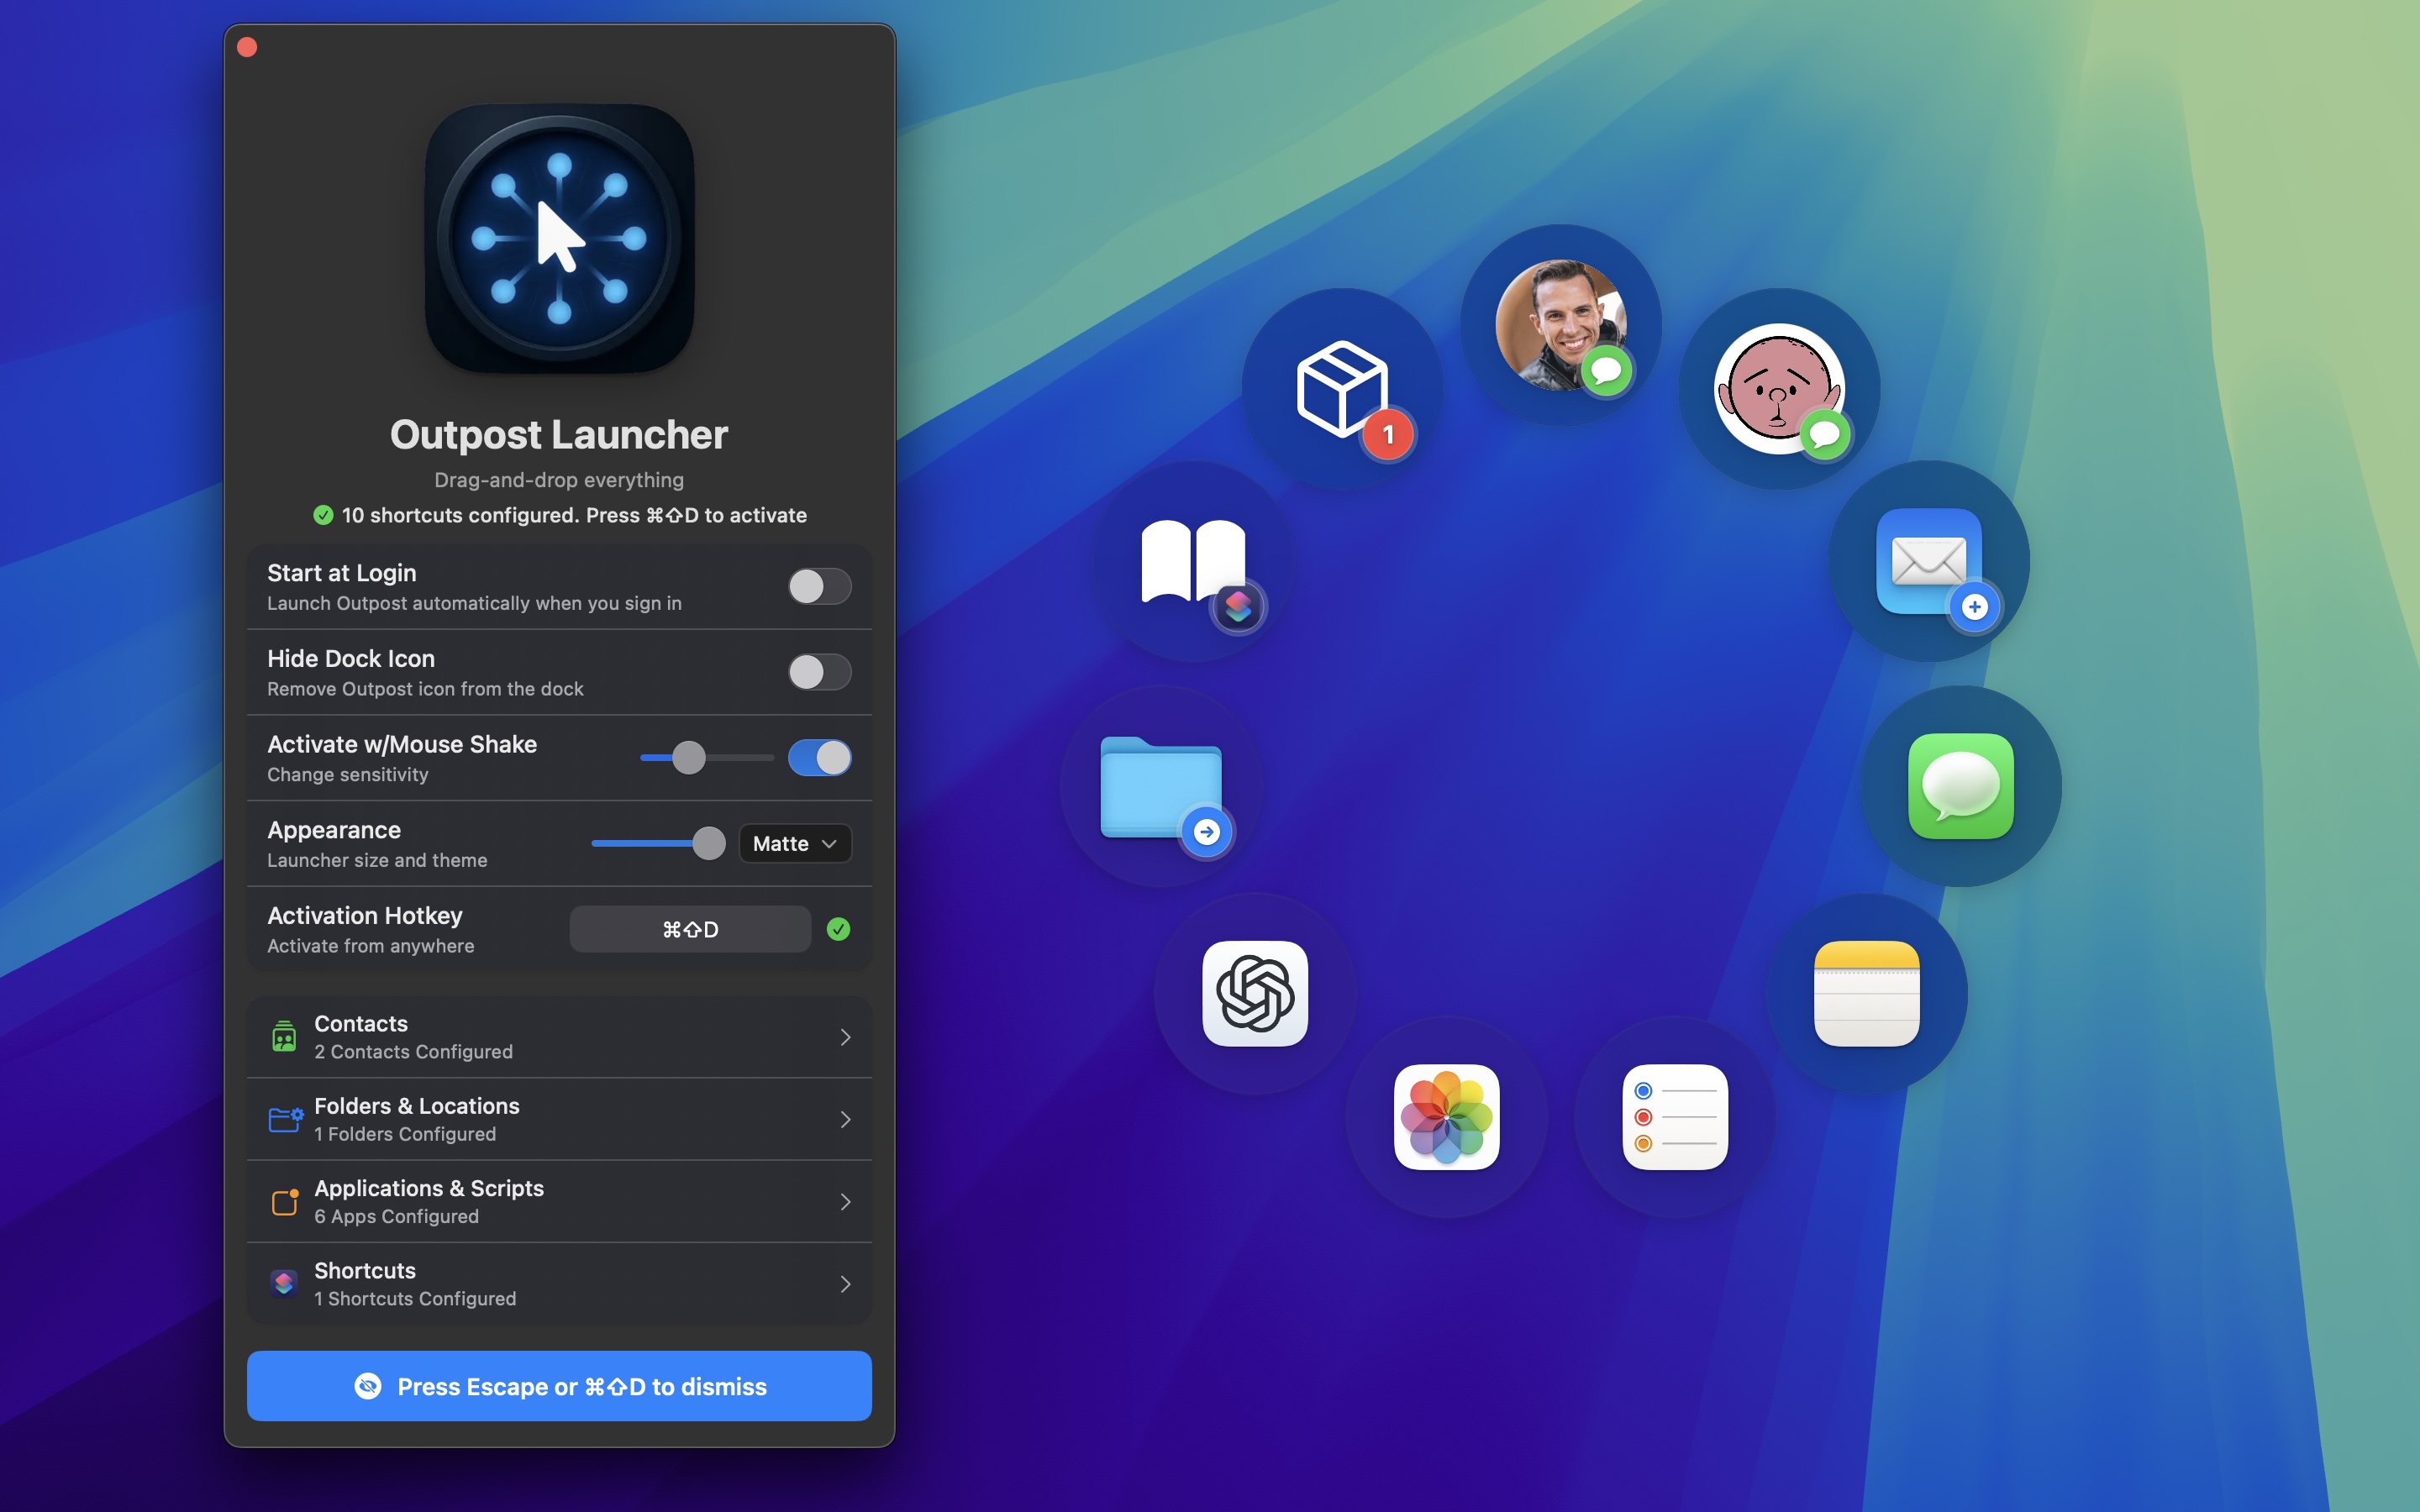Launch Messages from the ring
2420x1512 pixels.
pyautogui.click(x=1962, y=785)
